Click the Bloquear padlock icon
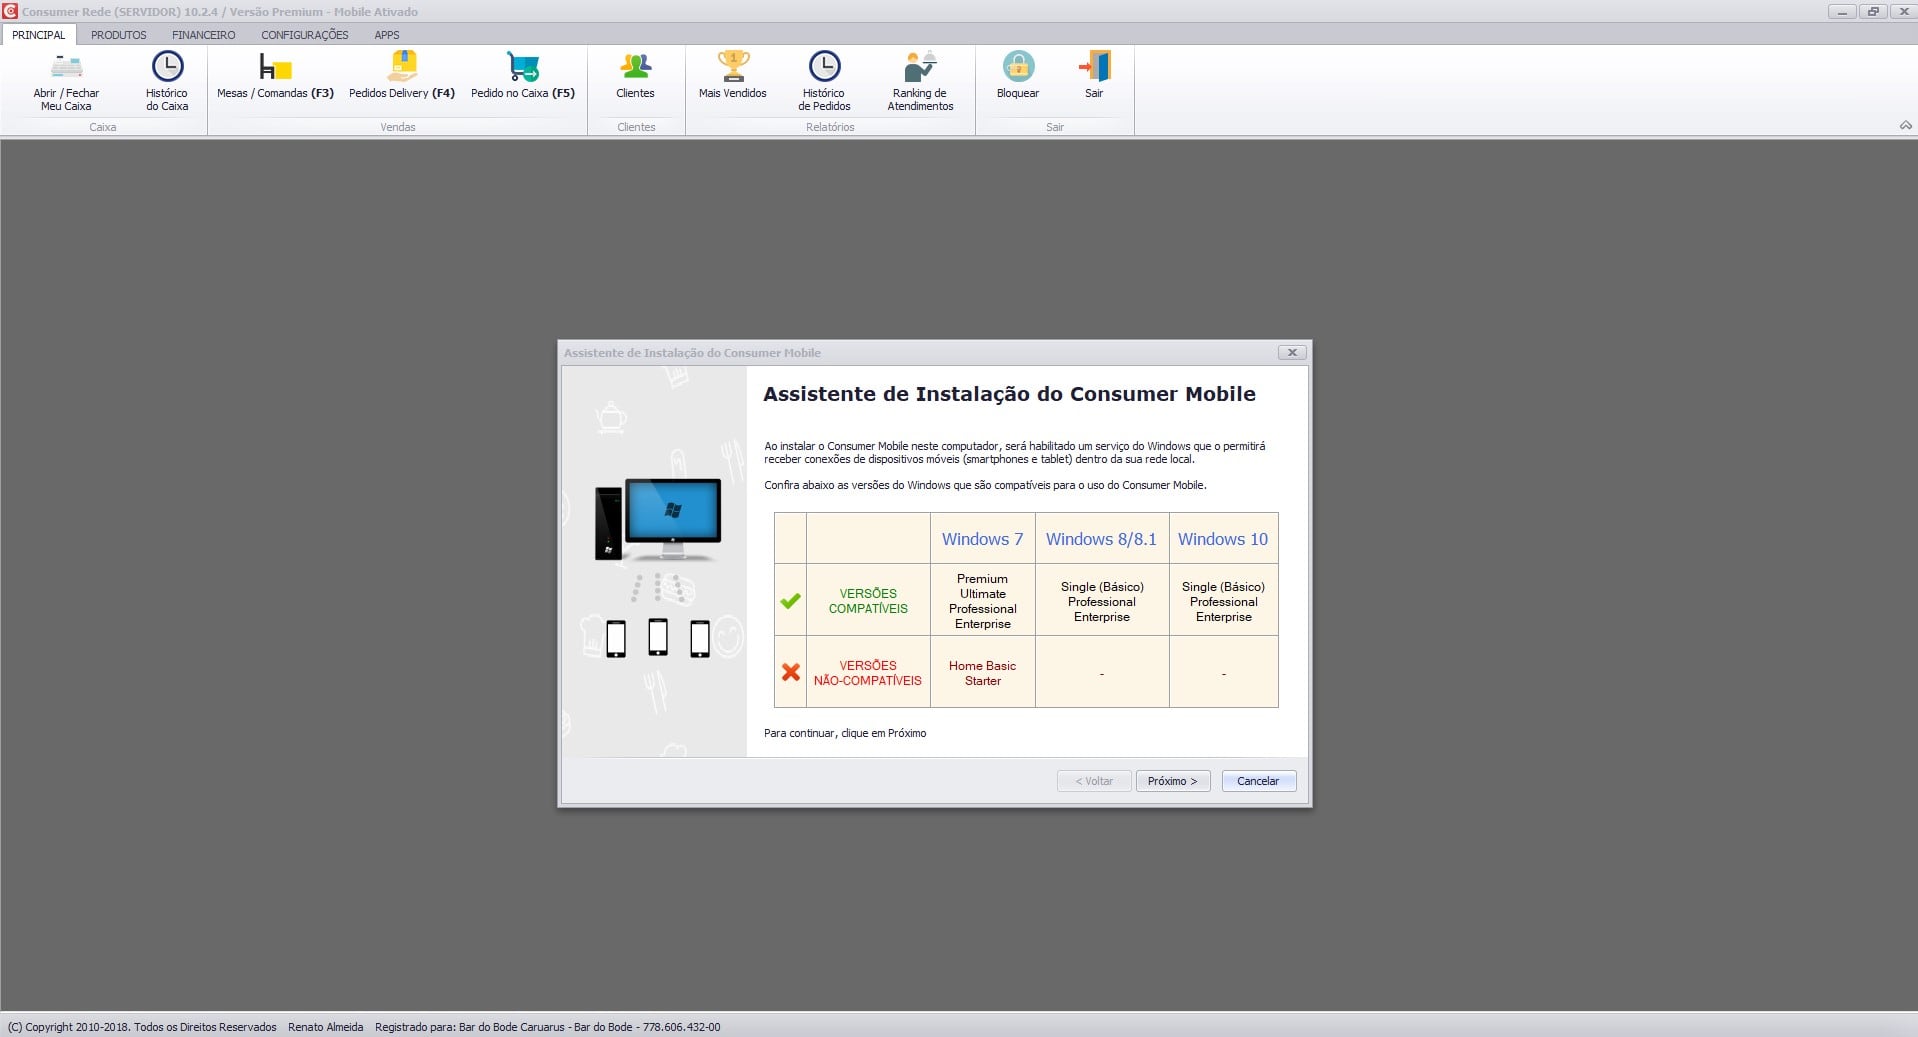This screenshot has height=1037, width=1918. [1017, 68]
